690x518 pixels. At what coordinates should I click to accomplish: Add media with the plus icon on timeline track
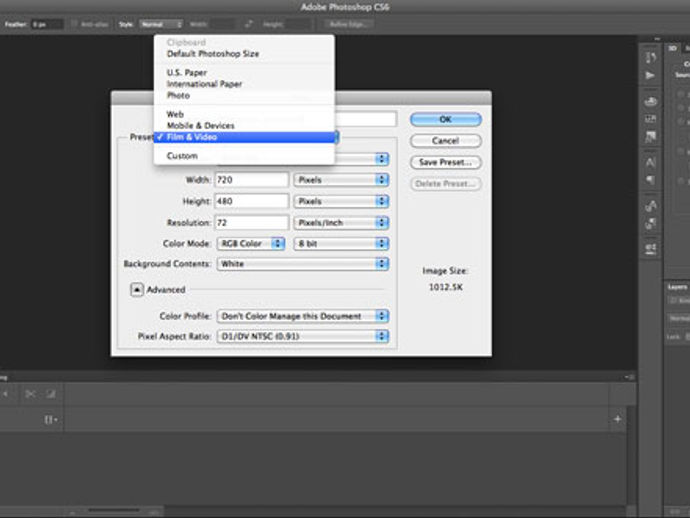(x=617, y=419)
